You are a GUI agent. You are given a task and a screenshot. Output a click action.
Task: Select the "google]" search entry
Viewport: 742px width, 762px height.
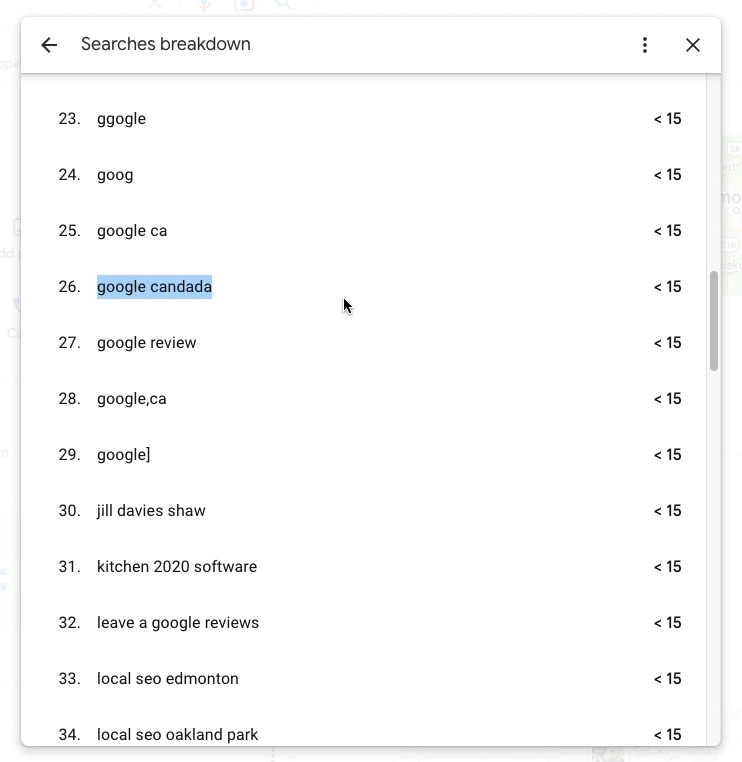[124, 455]
